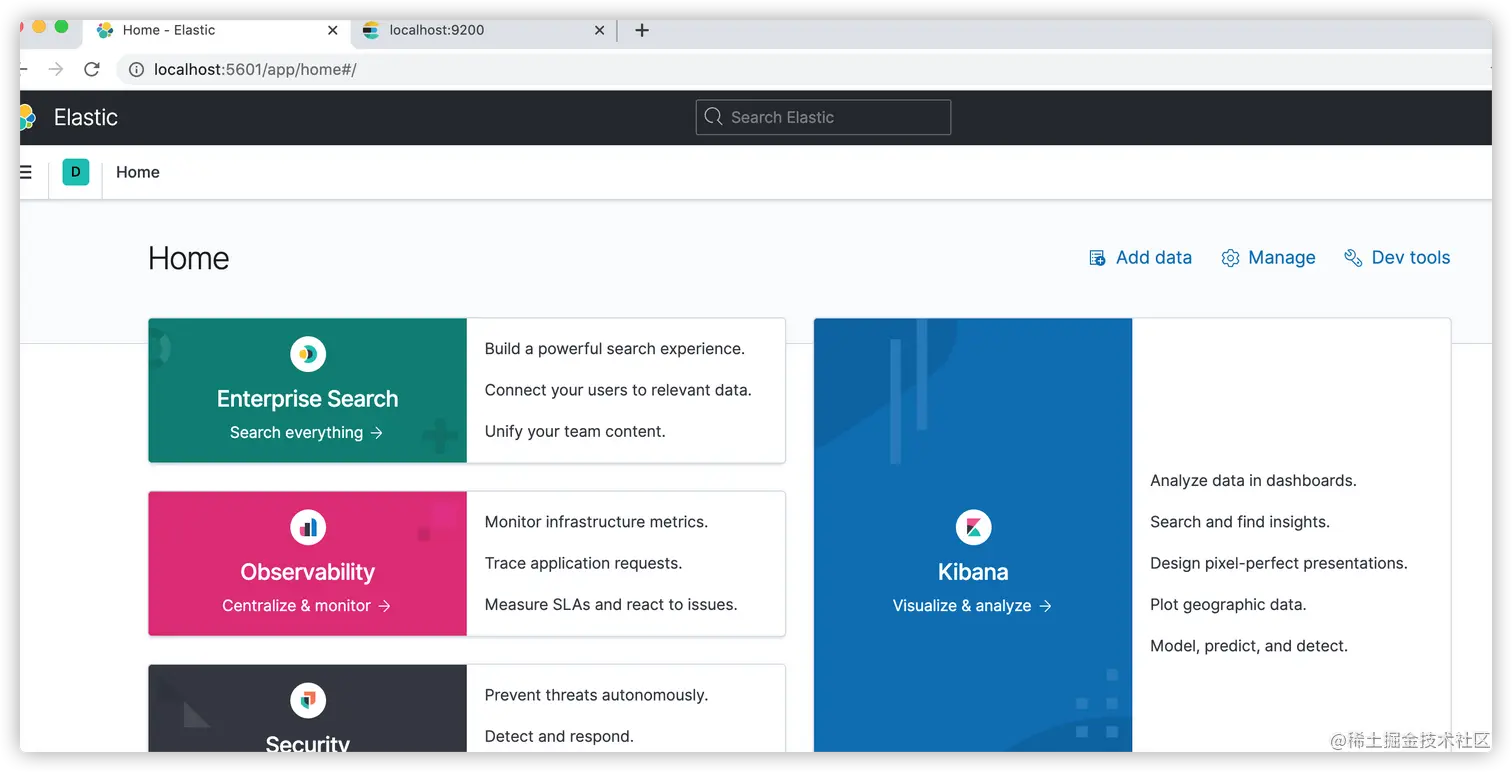The height and width of the screenshot is (772, 1512).
Task: Click the Dev tools wrench icon
Action: click(1353, 258)
